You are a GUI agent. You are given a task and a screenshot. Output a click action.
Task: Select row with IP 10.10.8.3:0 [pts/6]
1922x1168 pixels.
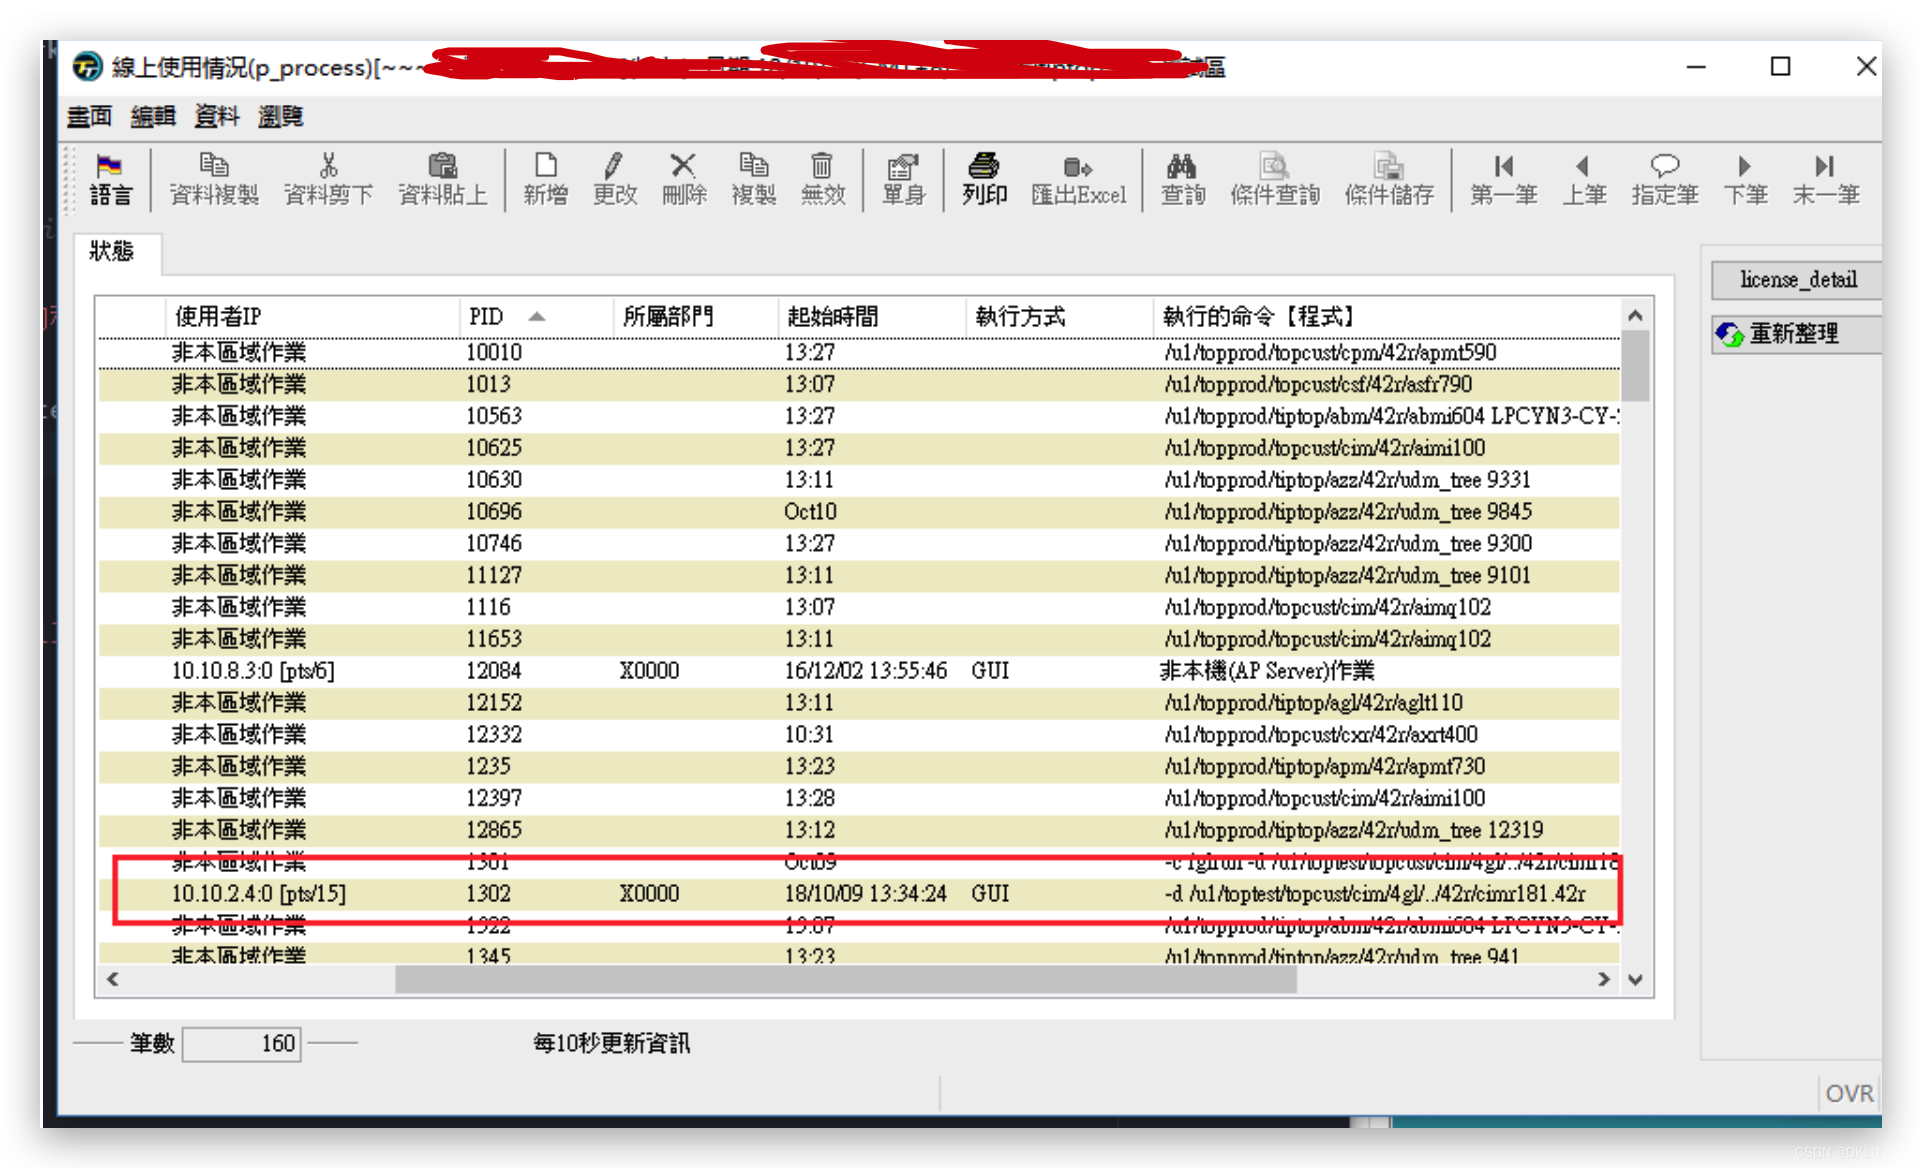click(x=859, y=670)
